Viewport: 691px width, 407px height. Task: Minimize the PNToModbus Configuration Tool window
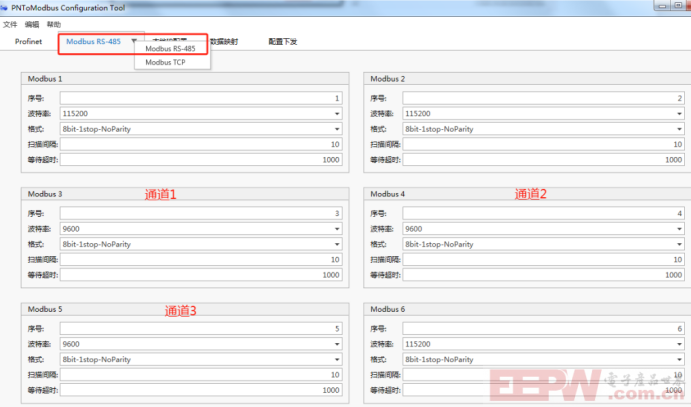click(662, 5)
